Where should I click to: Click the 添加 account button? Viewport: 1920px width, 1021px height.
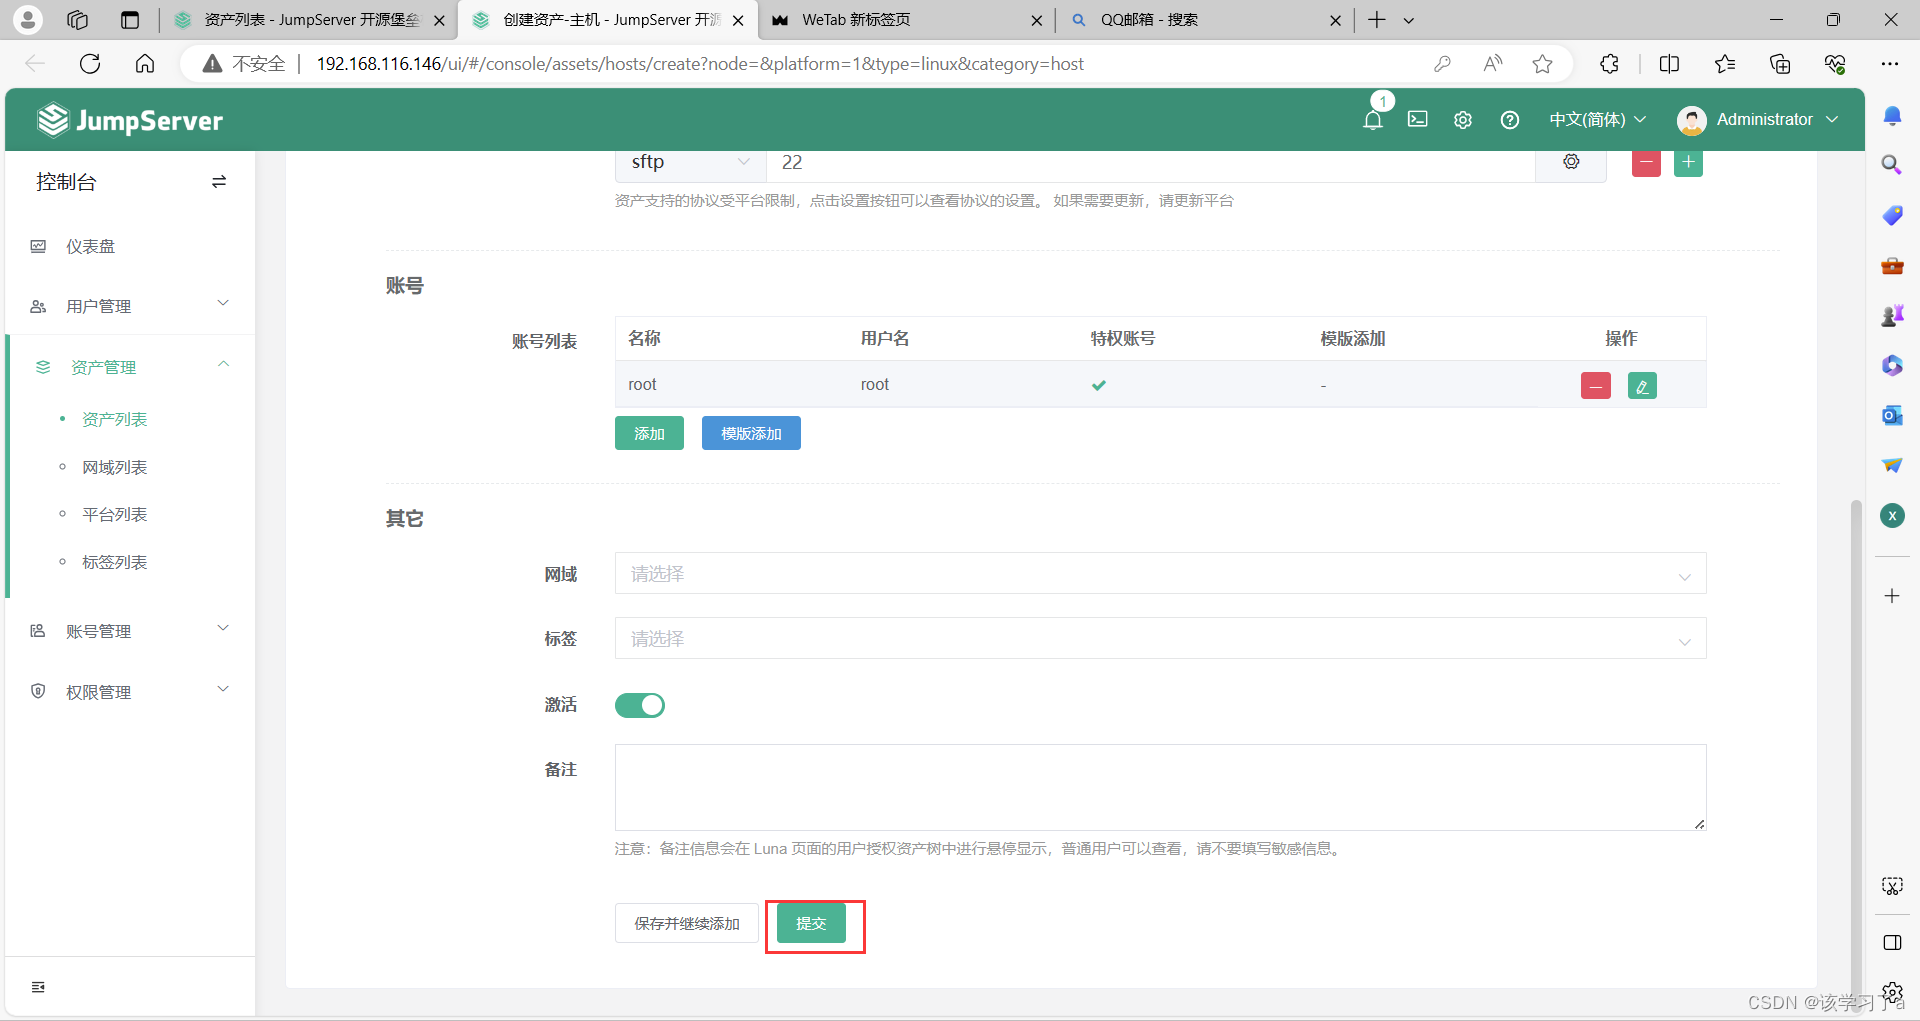[649, 433]
